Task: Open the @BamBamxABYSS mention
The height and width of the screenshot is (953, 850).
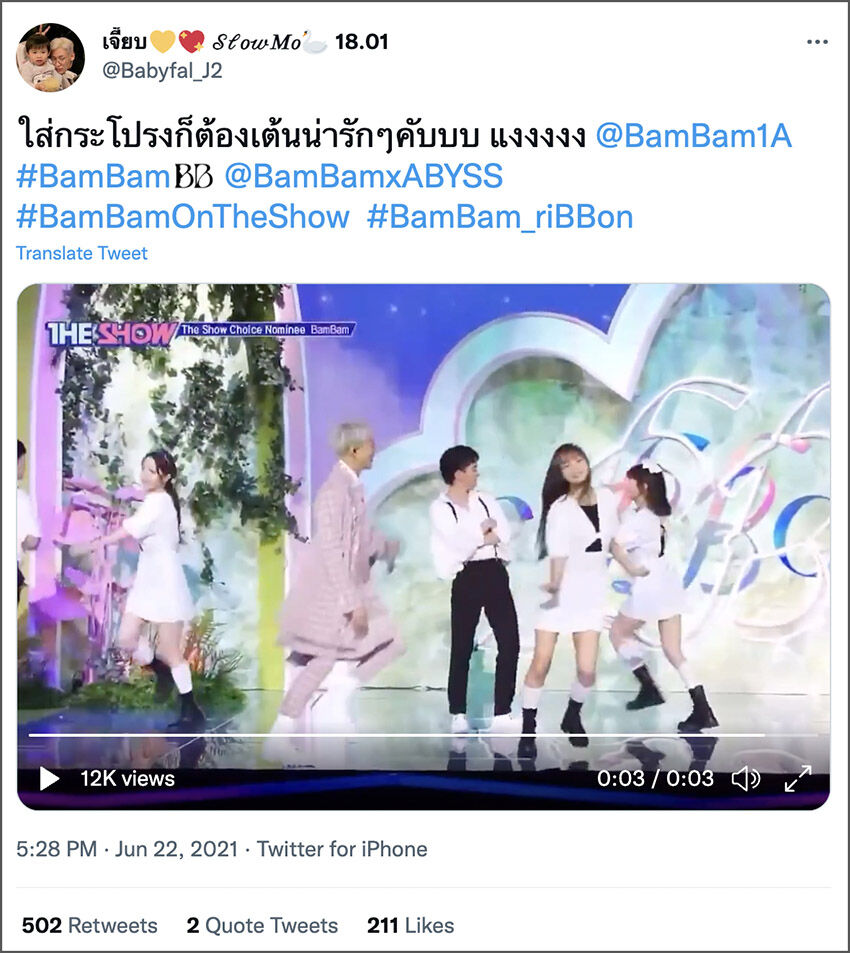Action: 363,176
